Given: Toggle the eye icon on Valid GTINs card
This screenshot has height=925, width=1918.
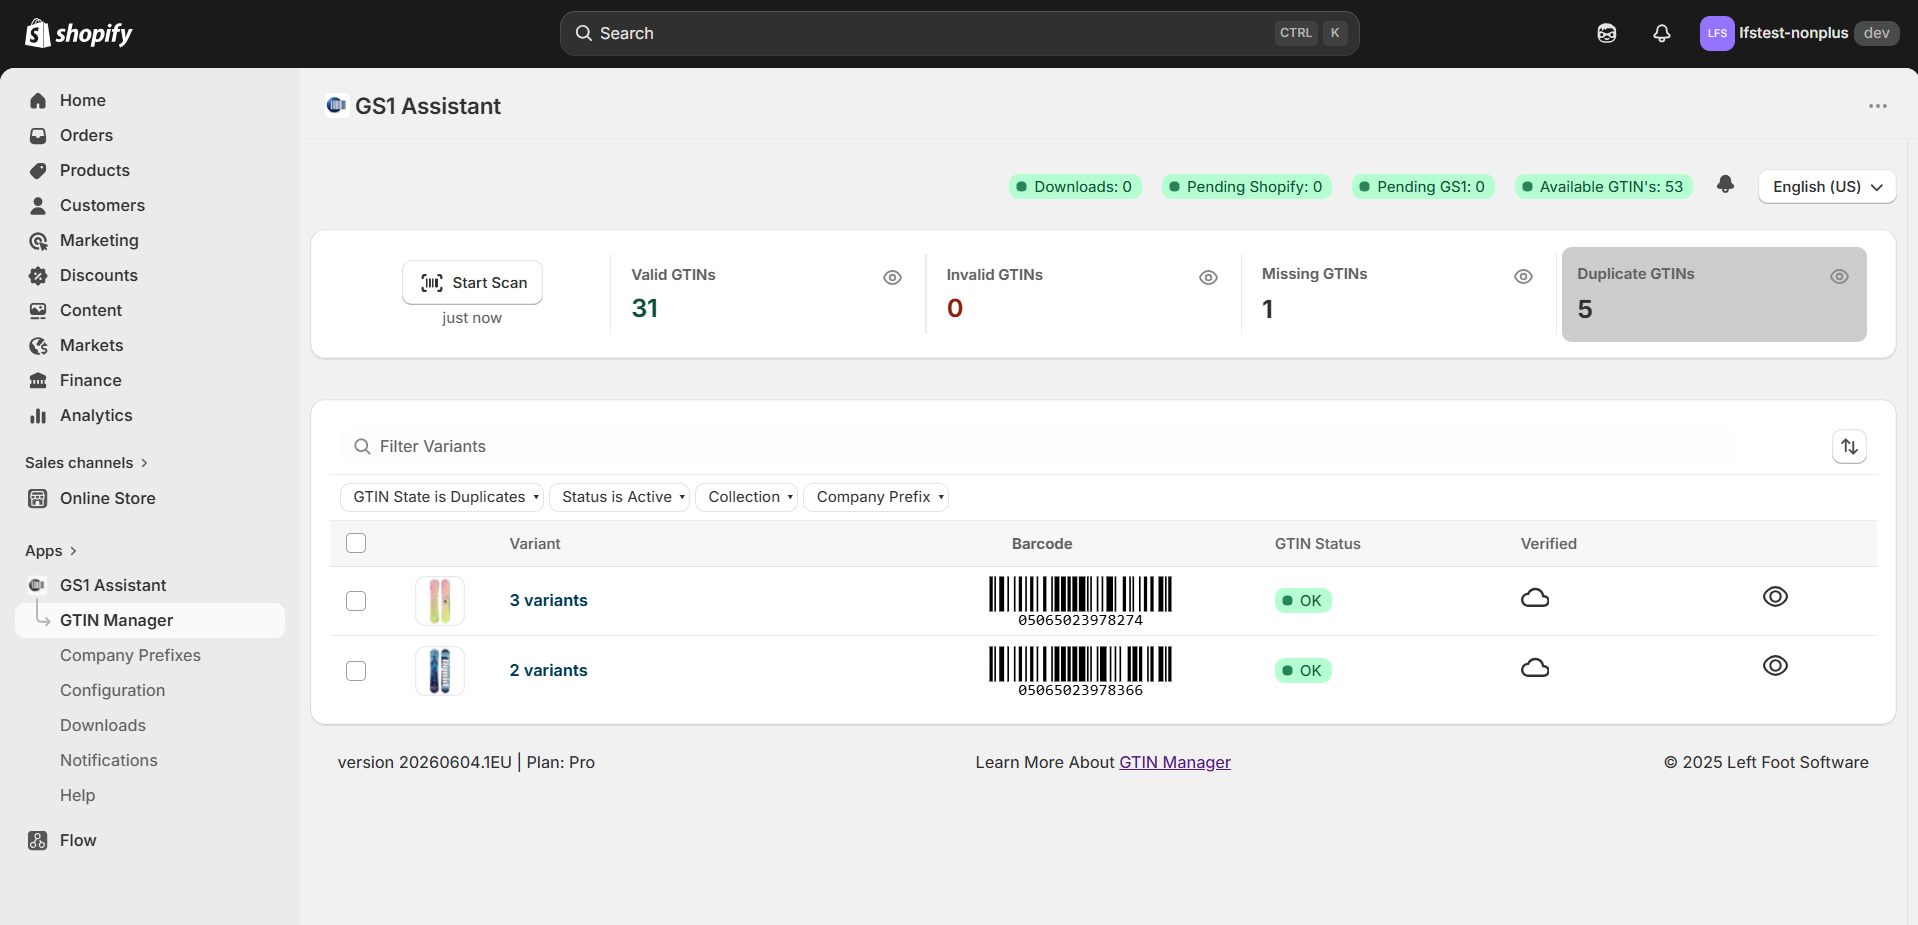Looking at the screenshot, I should point(893,277).
